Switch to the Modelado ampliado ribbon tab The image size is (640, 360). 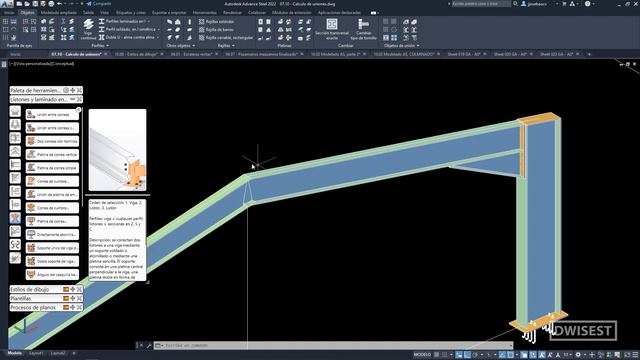[x=58, y=13]
